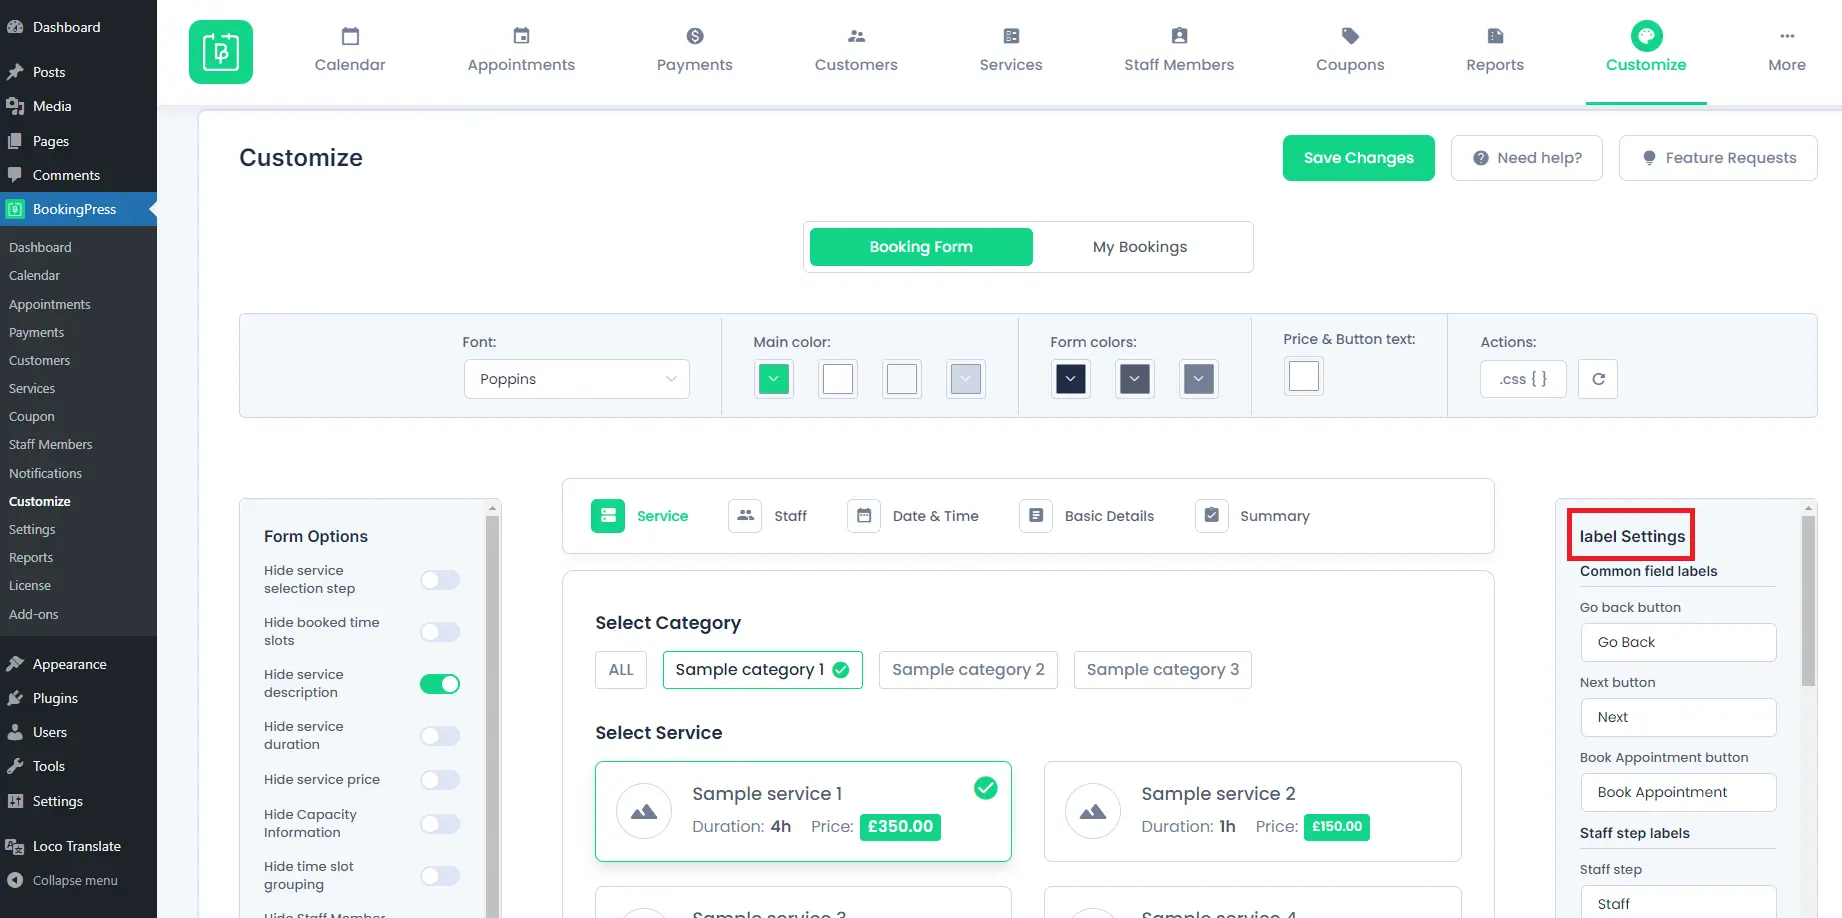Select the Sample service 1 card checkmark

985,788
